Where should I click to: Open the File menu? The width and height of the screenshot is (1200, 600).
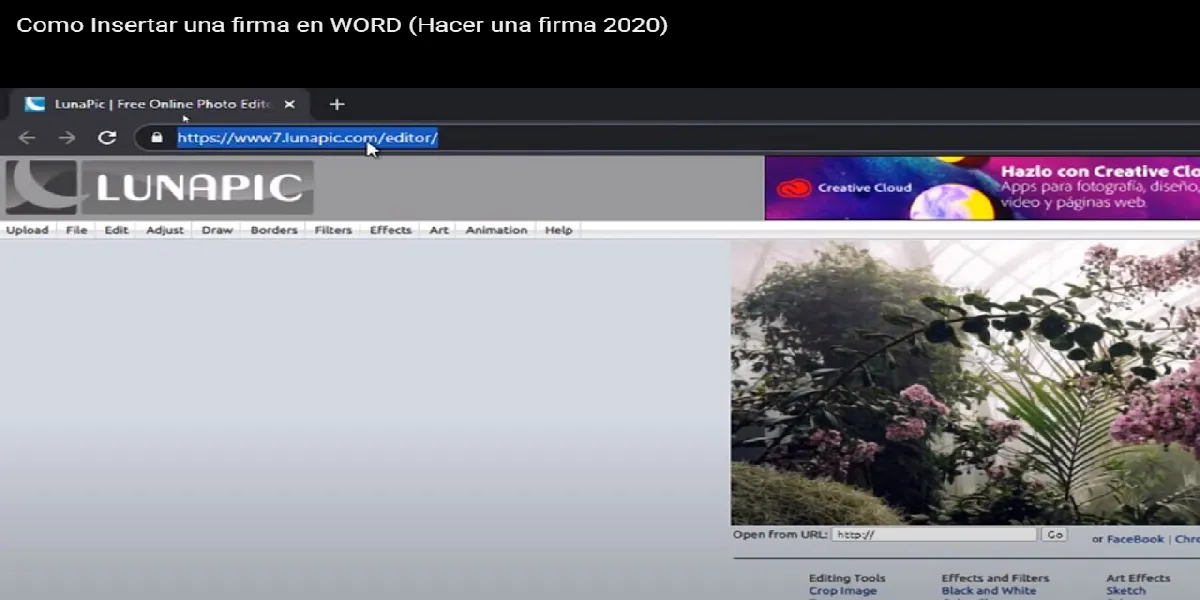76,230
